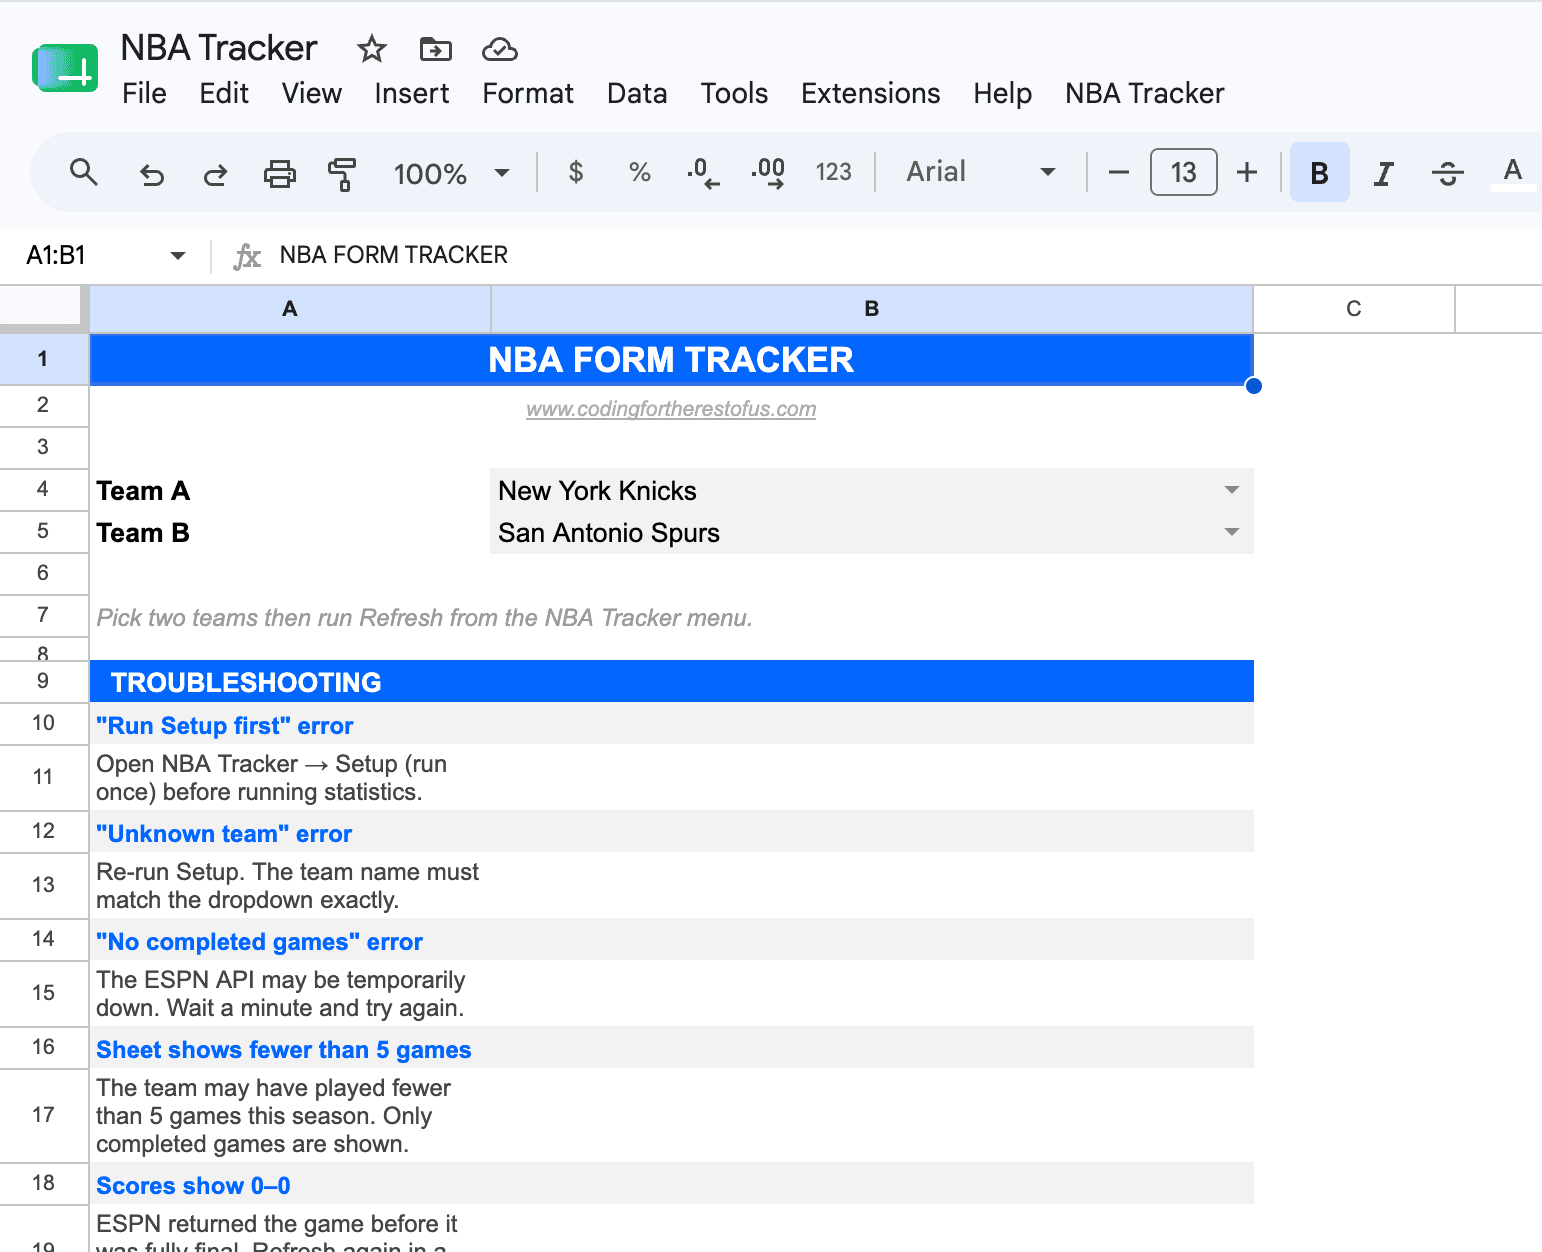Click the "Unknown team" error cell
This screenshot has width=1542, height=1252.
click(x=671, y=832)
